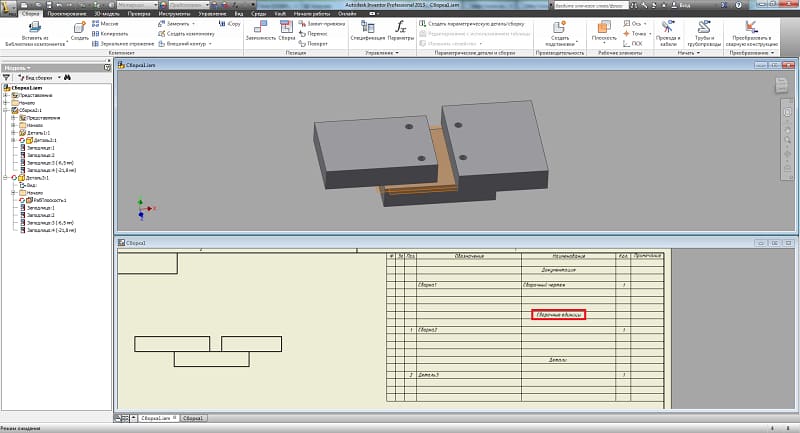Open the Спецификация bill of materials
This screenshot has width=800, height=433.
pyautogui.click(x=367, y=31)
